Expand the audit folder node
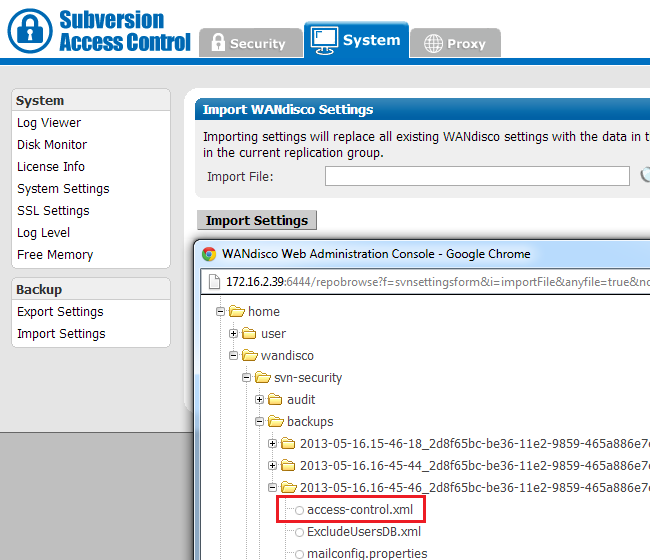Viewport: 650px width, 560px height. tap(260, 399)
